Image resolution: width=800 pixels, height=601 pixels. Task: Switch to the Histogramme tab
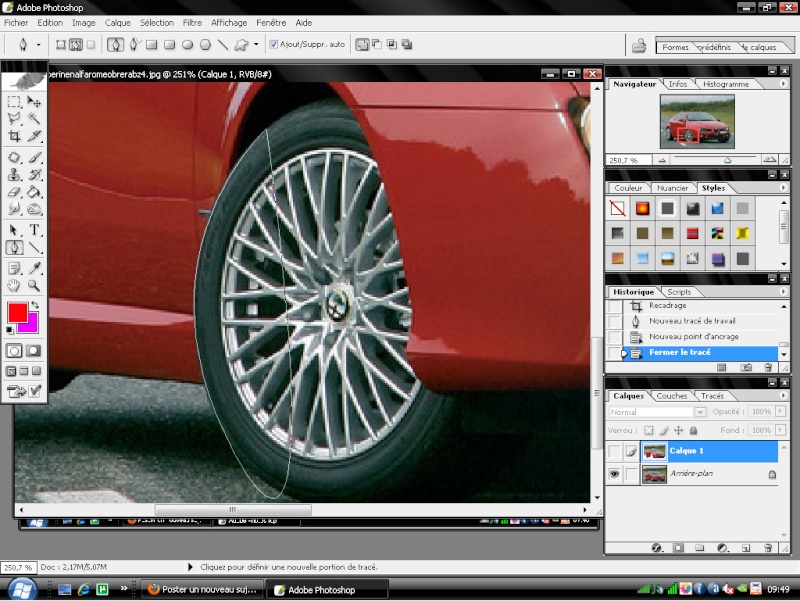[726, 84]
